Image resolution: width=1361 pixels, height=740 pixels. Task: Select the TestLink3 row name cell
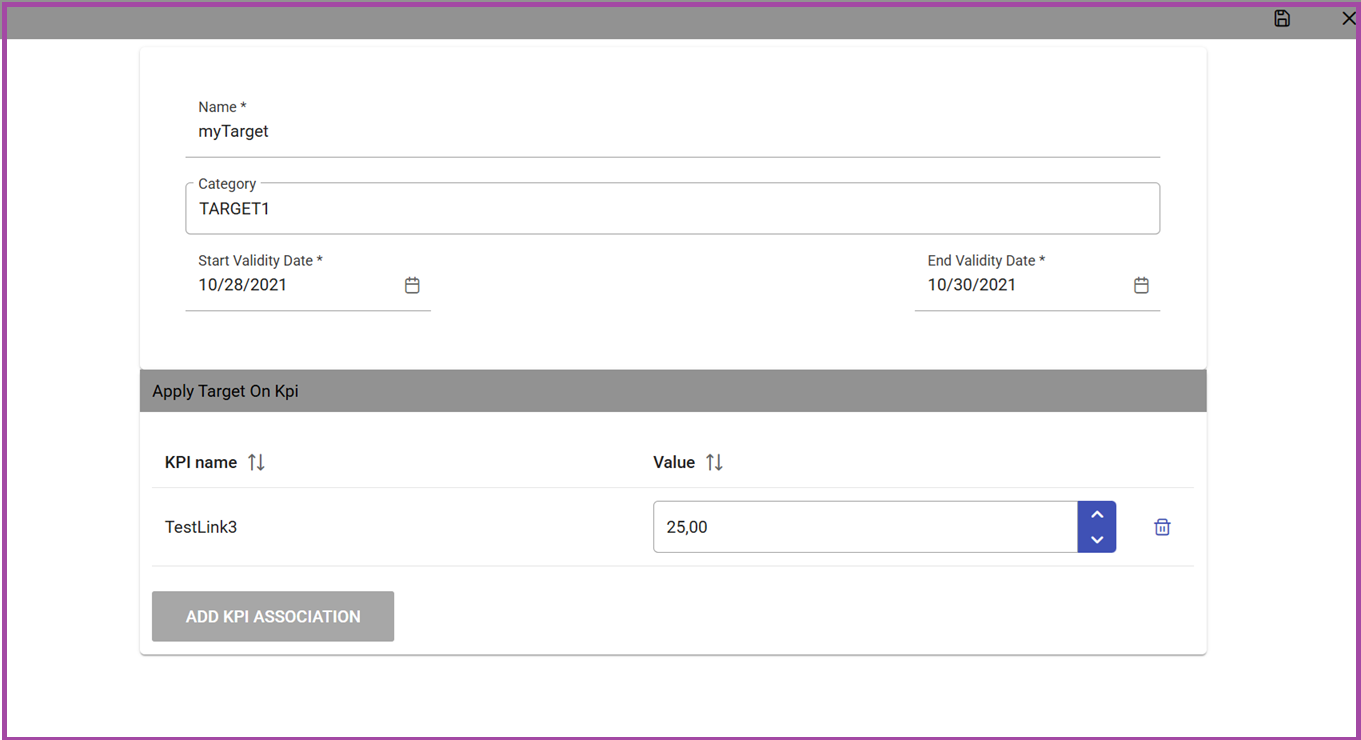pyautogui.click(x=201, y=527)
